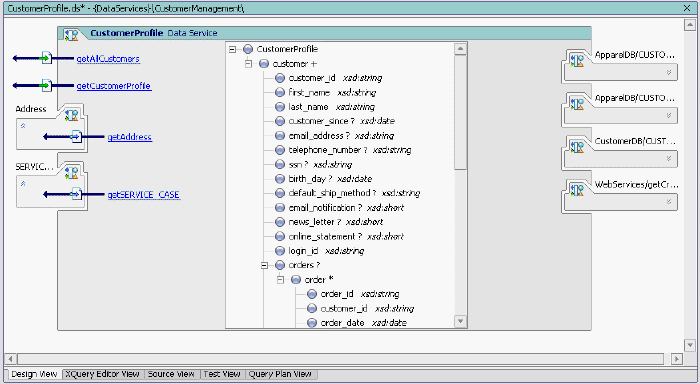This screenshot has width=700, height=384.
Task: Click the ssn element icon
Action: [x=280, y=164]
